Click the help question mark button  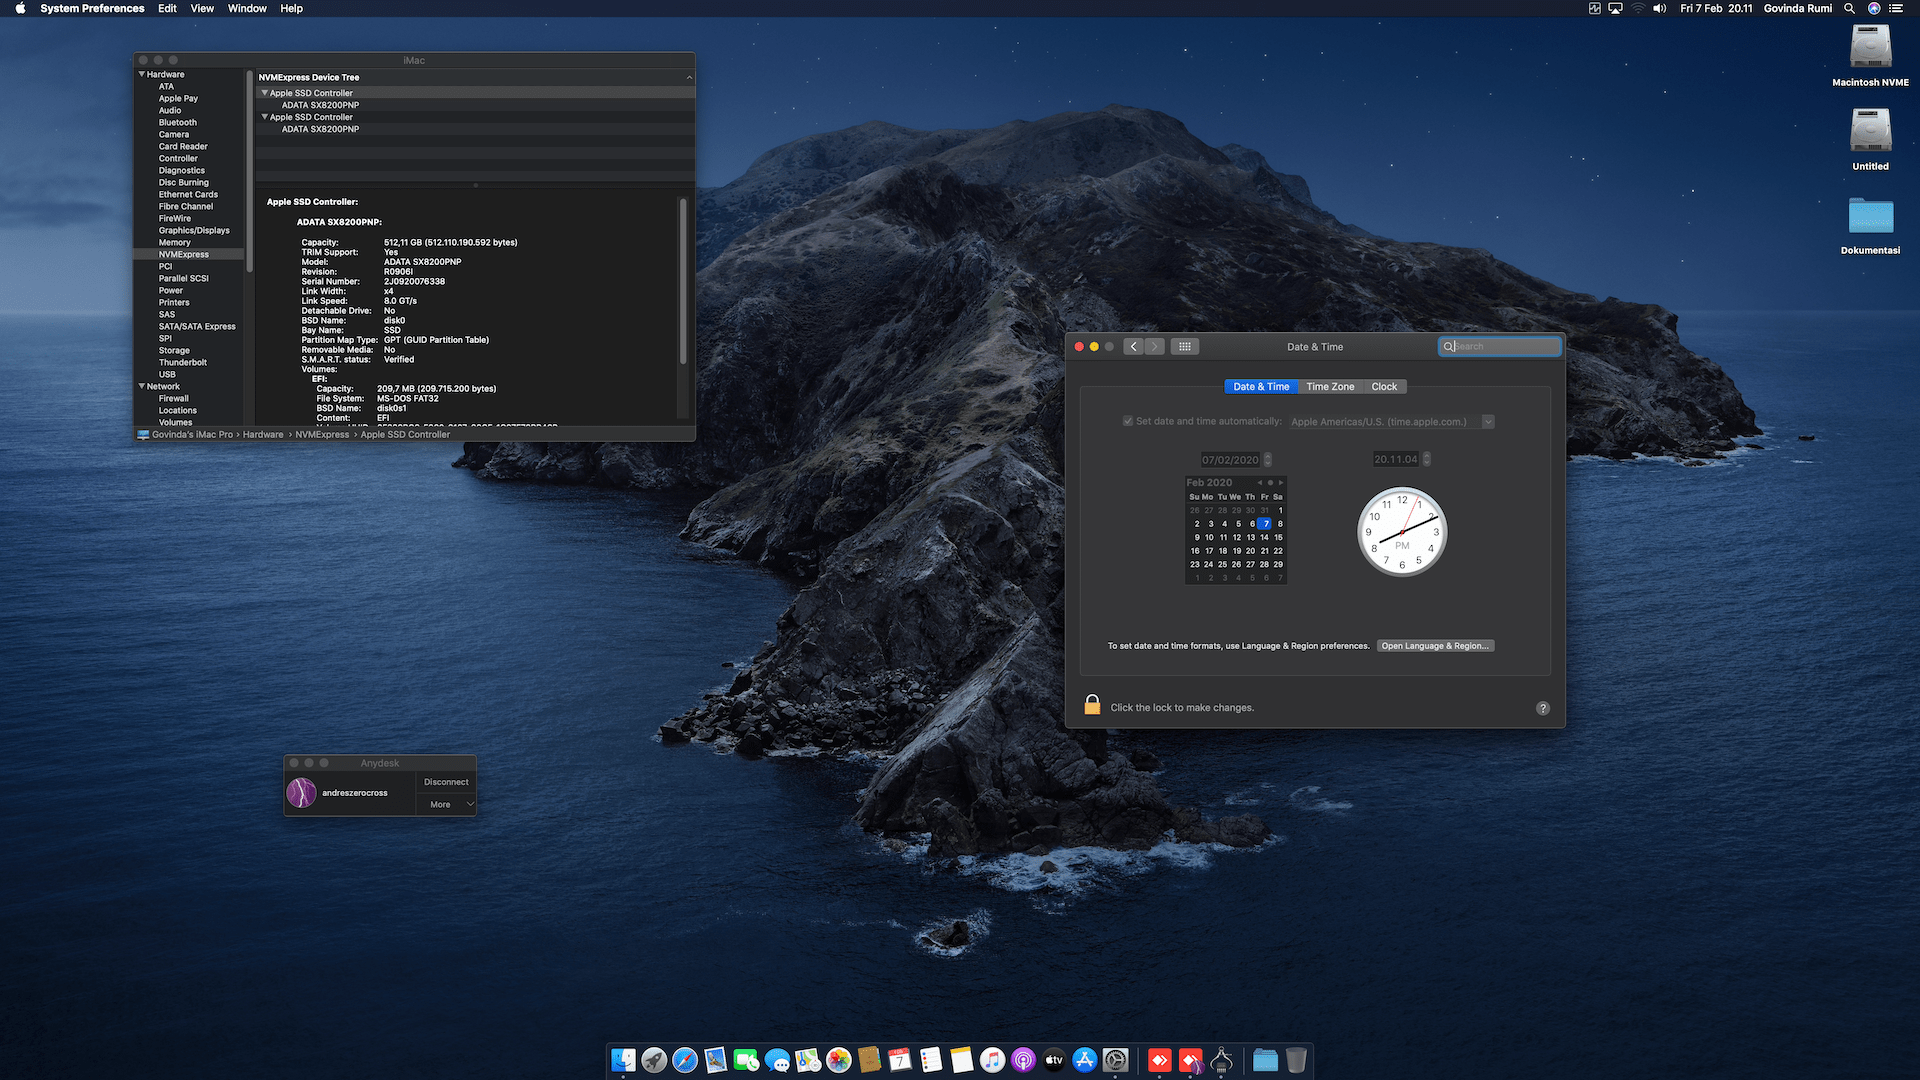1543,708
